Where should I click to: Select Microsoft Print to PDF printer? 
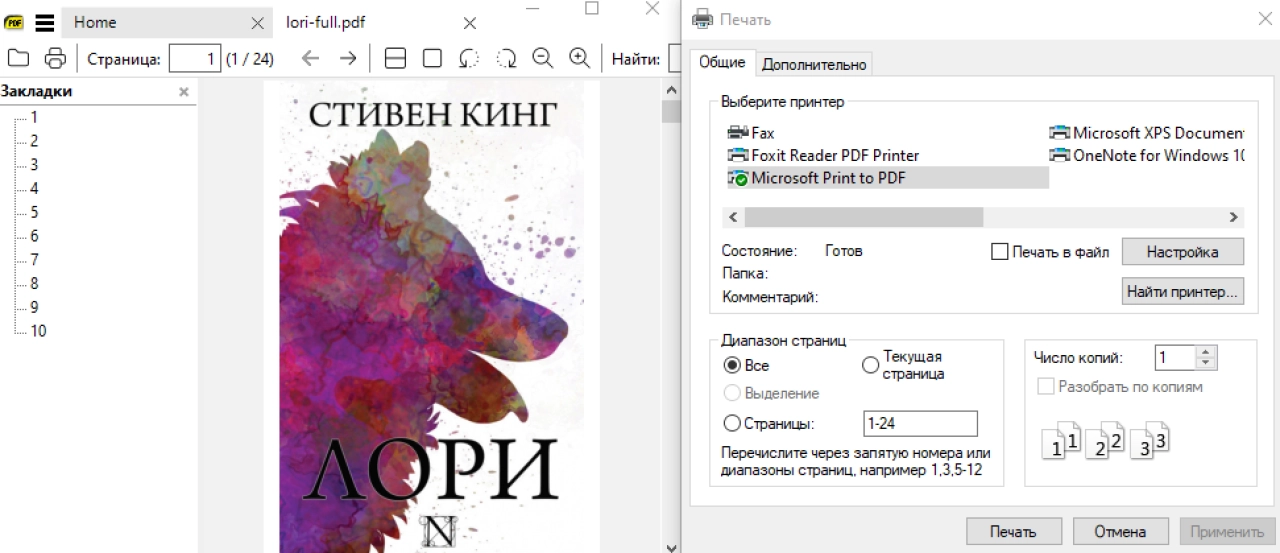(887, 178)
